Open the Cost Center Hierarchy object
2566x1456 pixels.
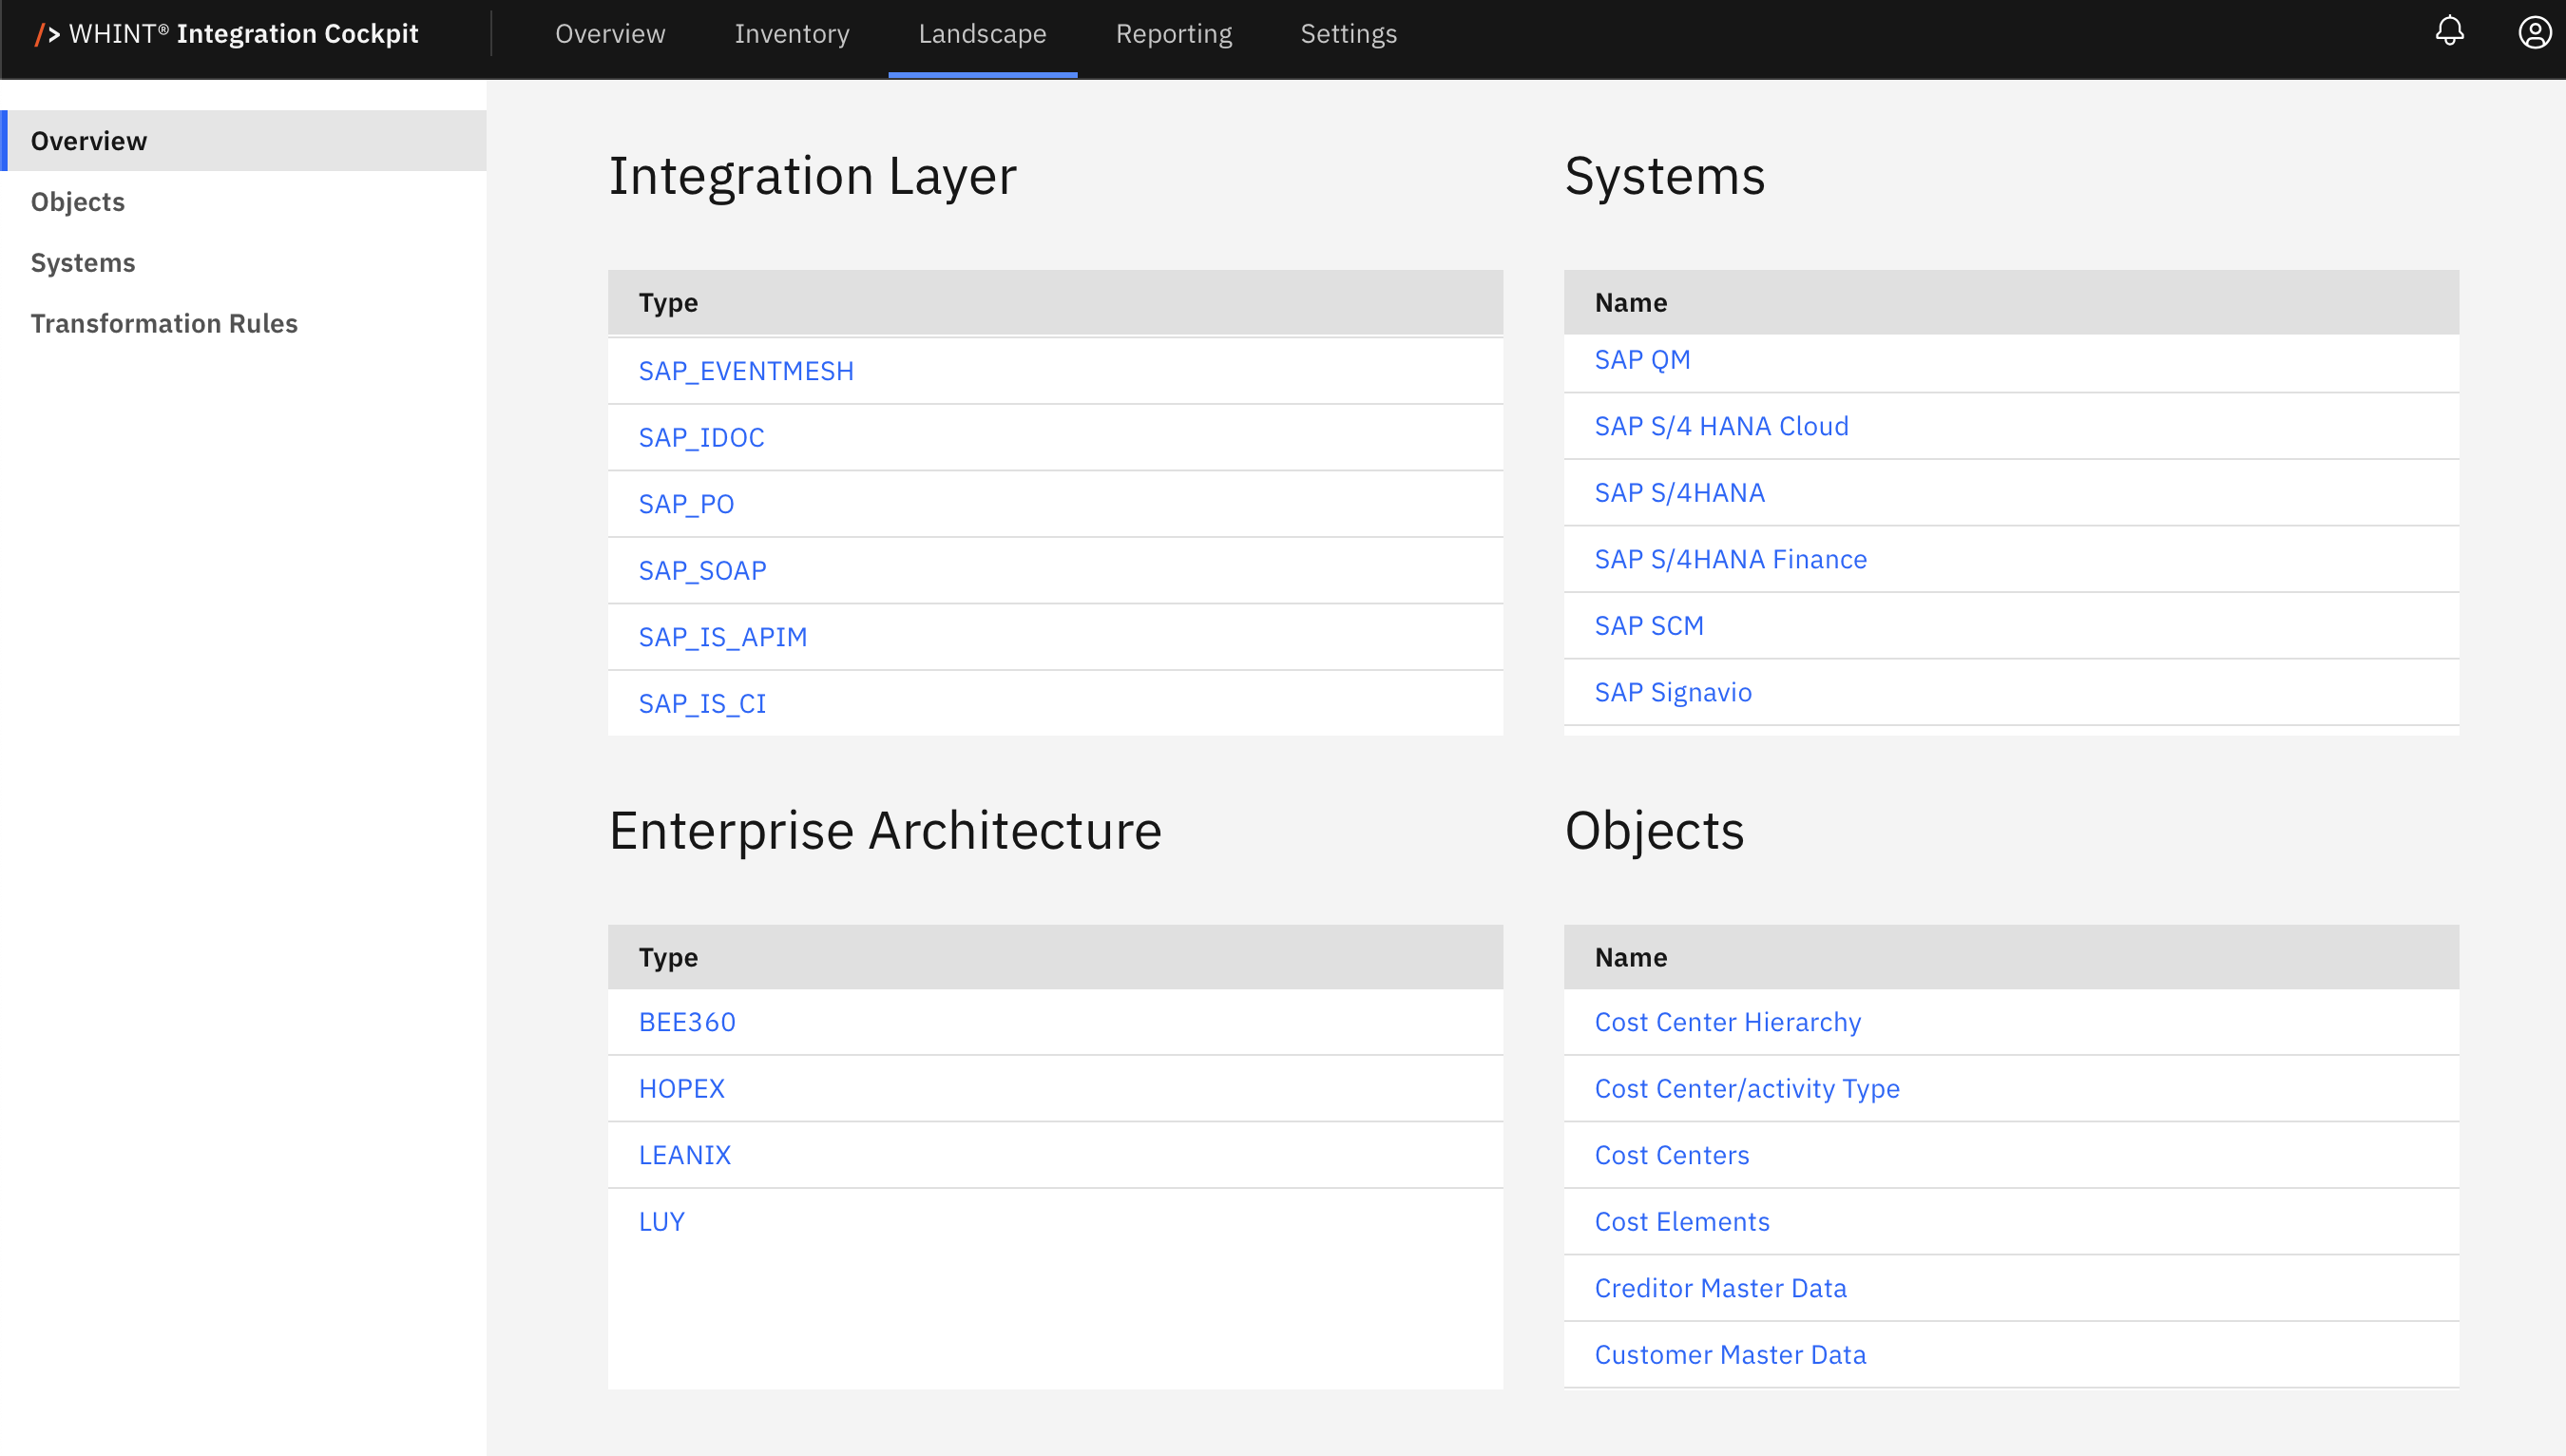[1727, 1022]
